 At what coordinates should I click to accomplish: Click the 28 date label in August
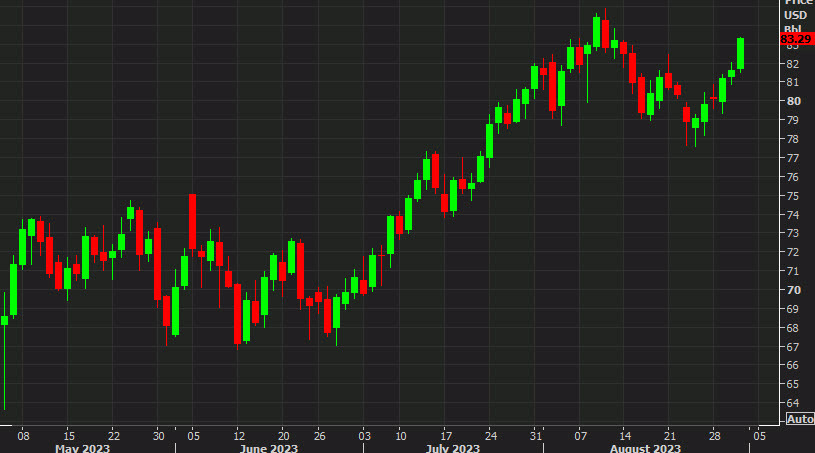point(715,436)
